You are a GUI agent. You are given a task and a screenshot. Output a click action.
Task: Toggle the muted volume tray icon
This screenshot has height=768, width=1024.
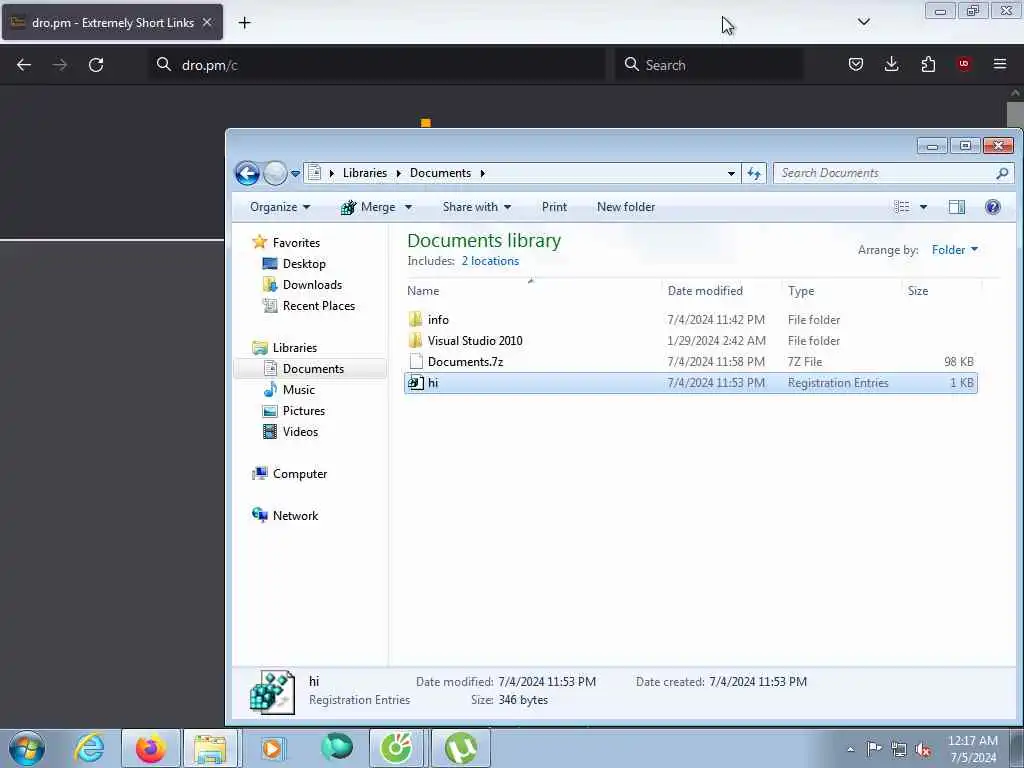(x=923, y=750)
